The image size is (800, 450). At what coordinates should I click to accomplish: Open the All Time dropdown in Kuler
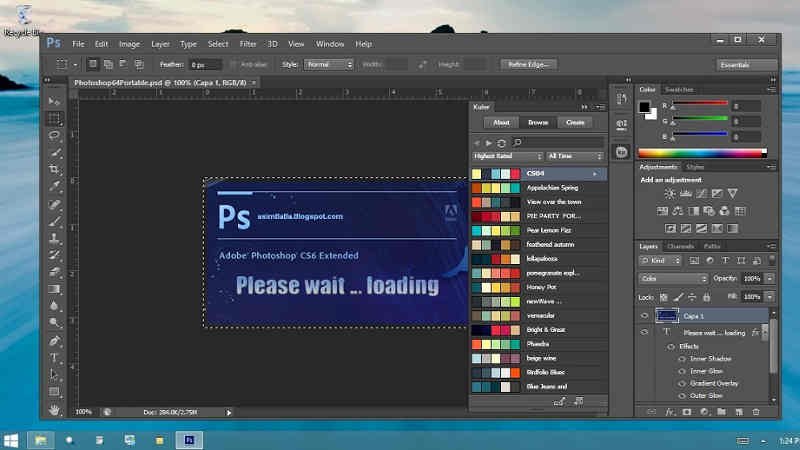[x=575, y=156]
